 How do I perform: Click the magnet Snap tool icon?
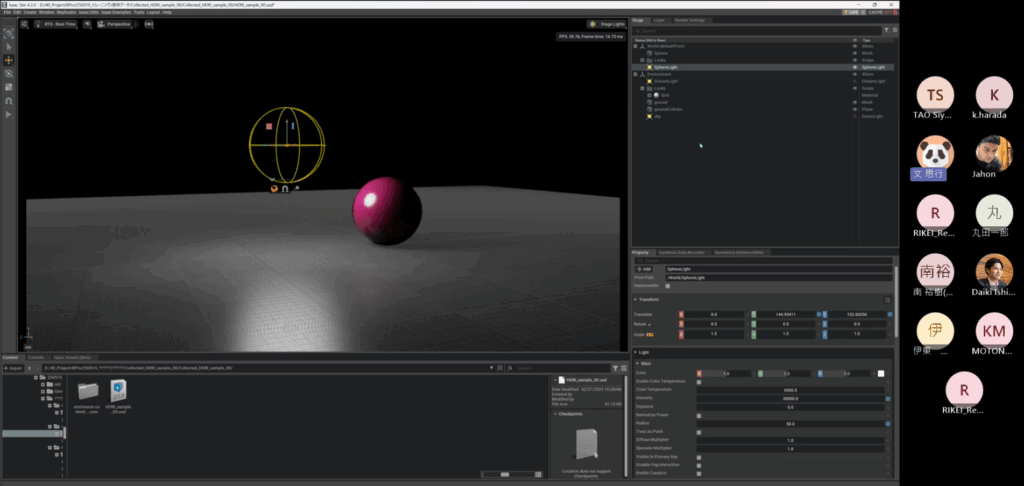point(9,101)
